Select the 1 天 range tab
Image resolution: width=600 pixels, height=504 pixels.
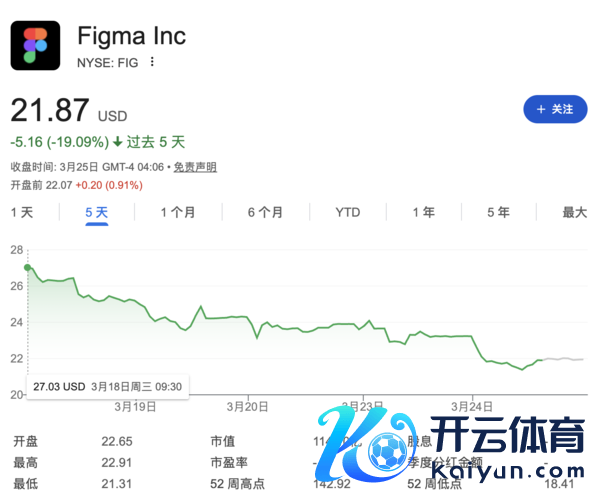[x=22, y=212]
